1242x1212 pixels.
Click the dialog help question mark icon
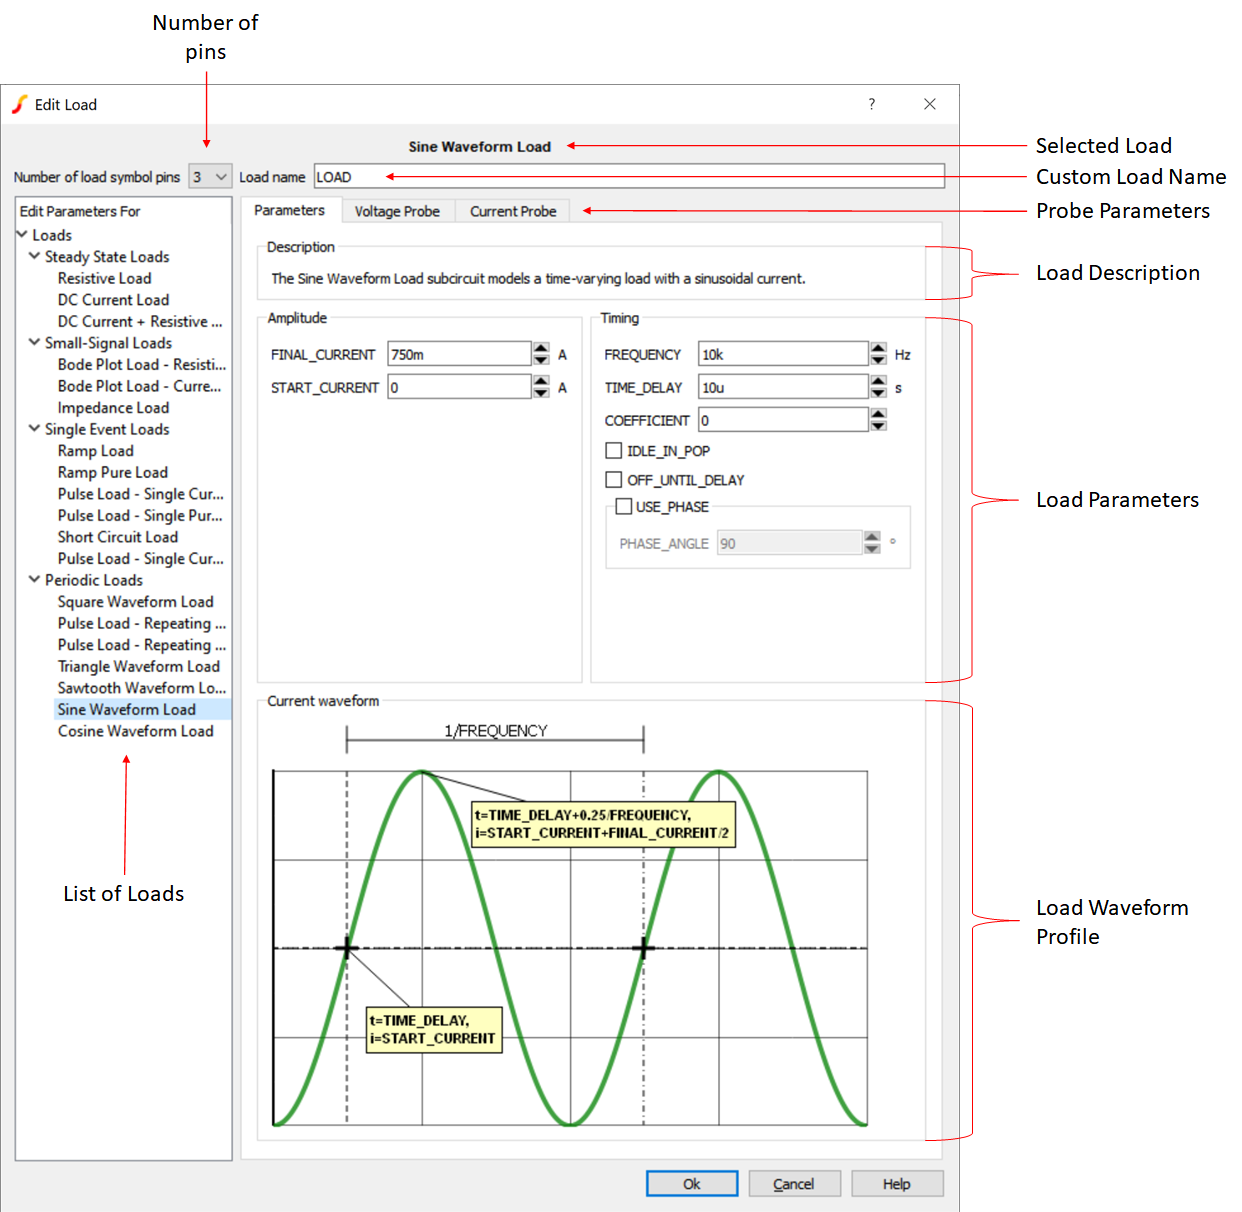871,104
